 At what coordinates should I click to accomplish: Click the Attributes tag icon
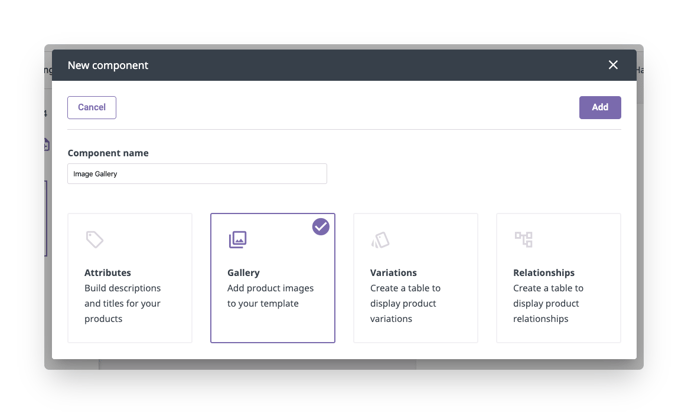pyautogui.click(x=94, y=239)
